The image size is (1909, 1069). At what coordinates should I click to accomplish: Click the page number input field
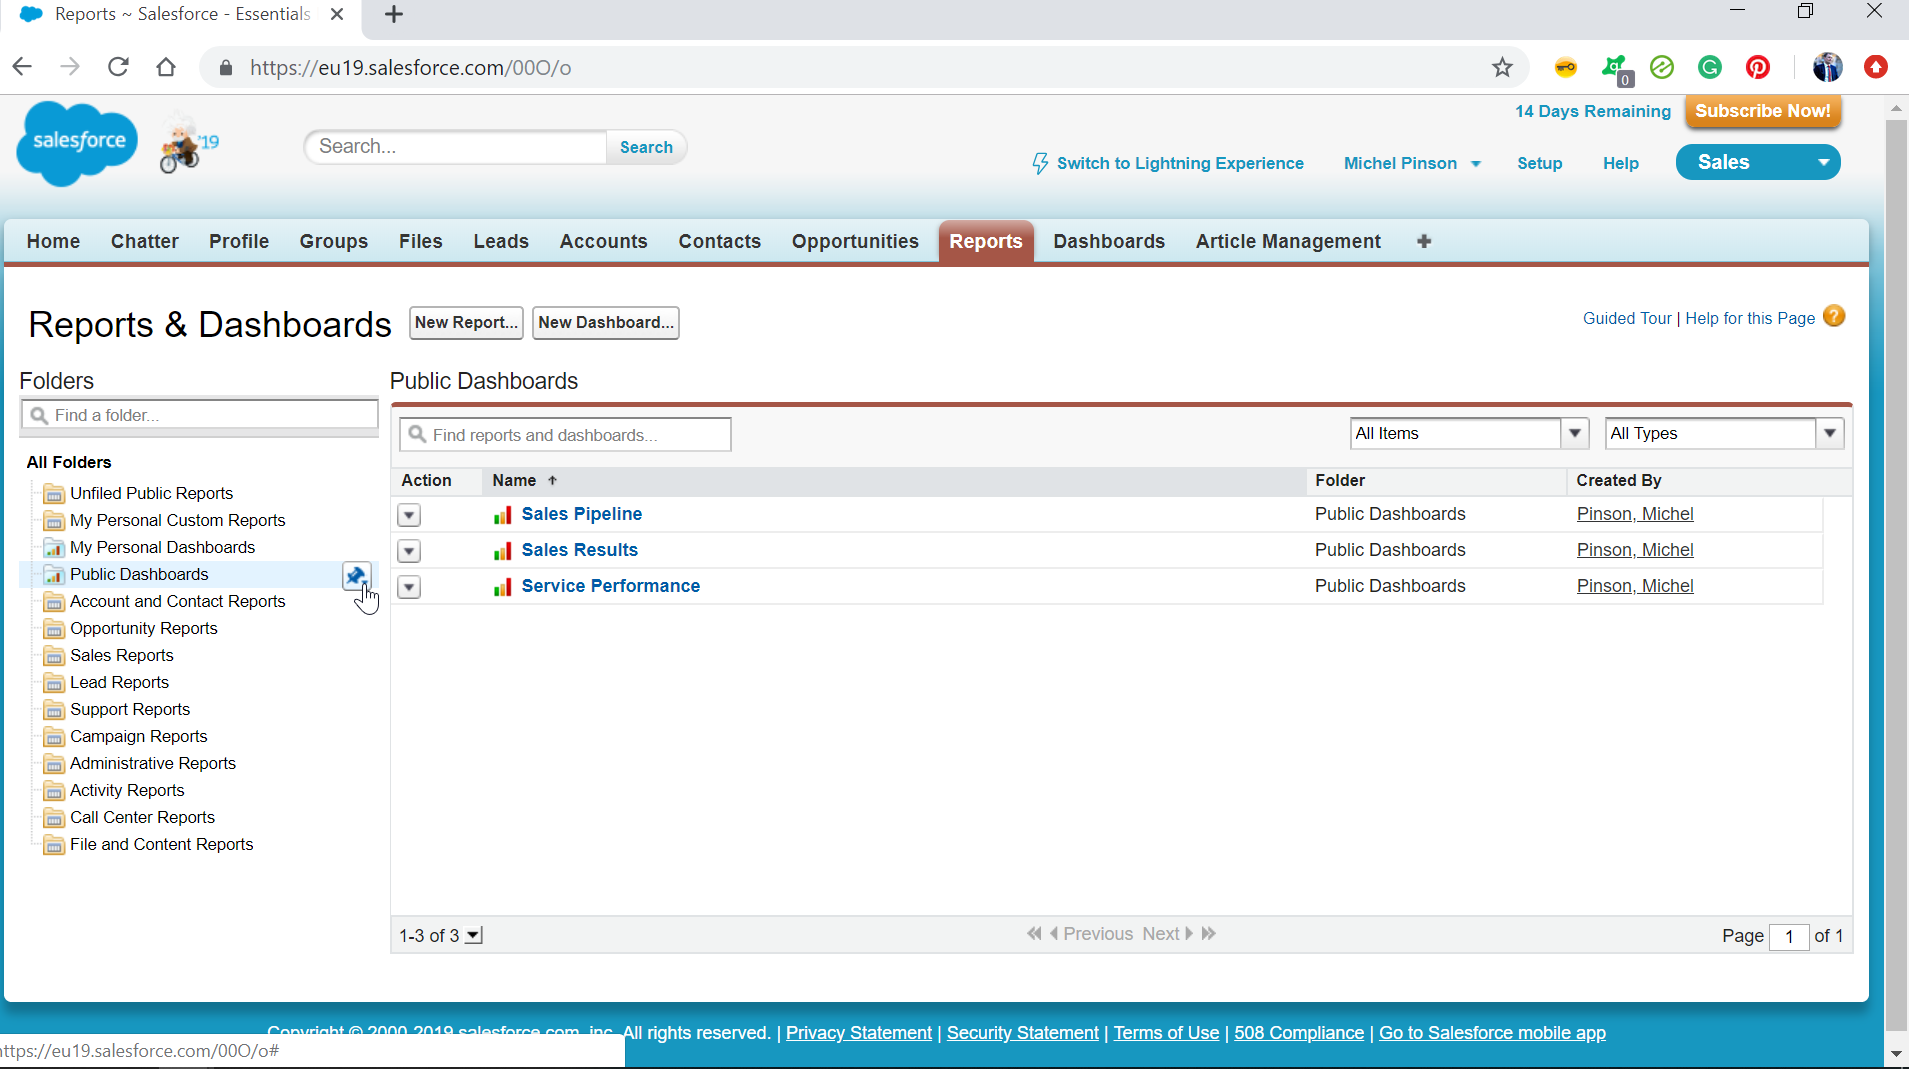1790,936
